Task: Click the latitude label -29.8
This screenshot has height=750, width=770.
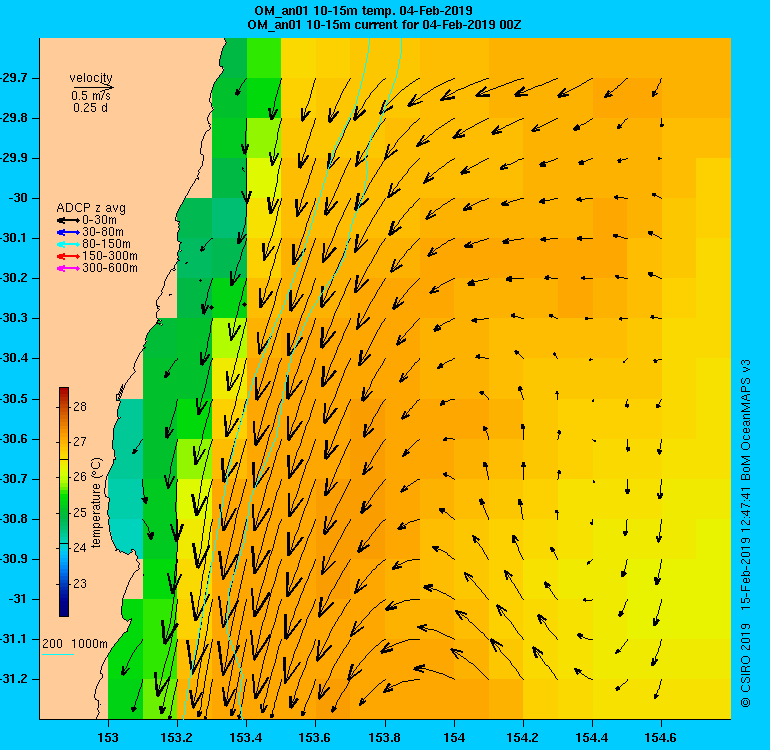Action: [x=14, y=118]
